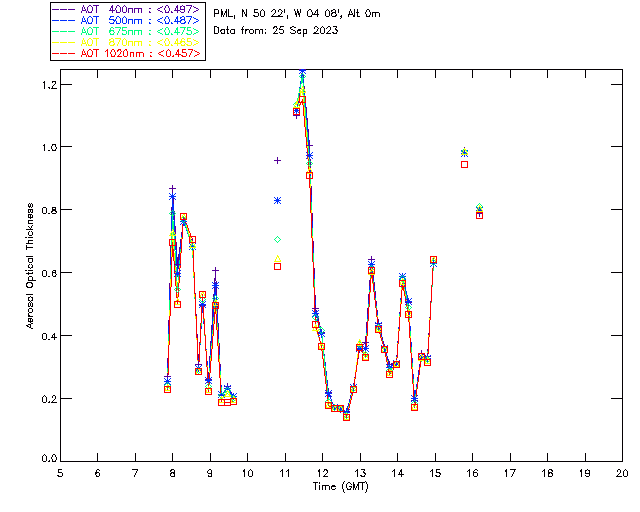Click the red AOT 1020nm legend entry
Image resolution: width=640 pixels, height=512 pixels.
pos(128,53)
